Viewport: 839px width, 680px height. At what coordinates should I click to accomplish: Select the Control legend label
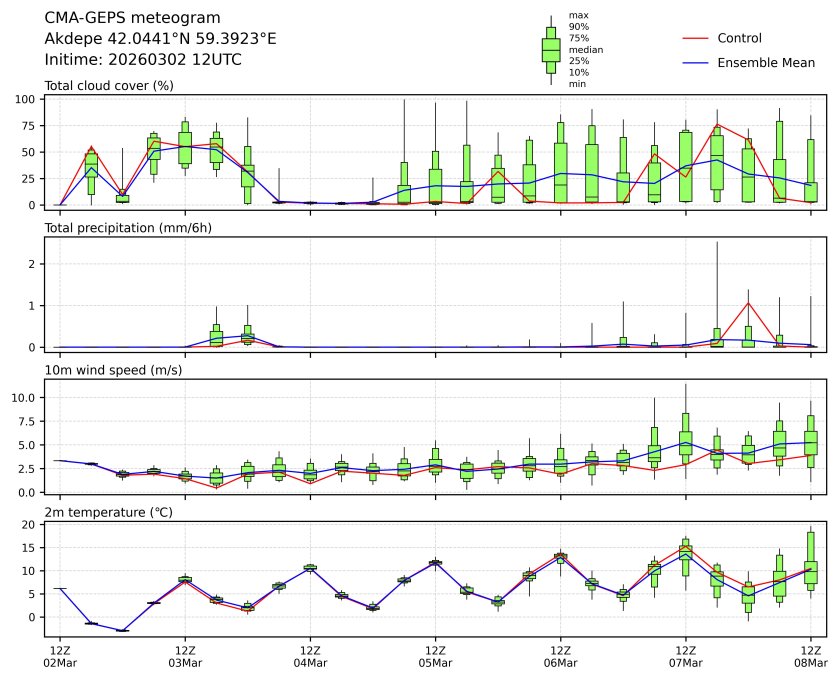point(739,38)
